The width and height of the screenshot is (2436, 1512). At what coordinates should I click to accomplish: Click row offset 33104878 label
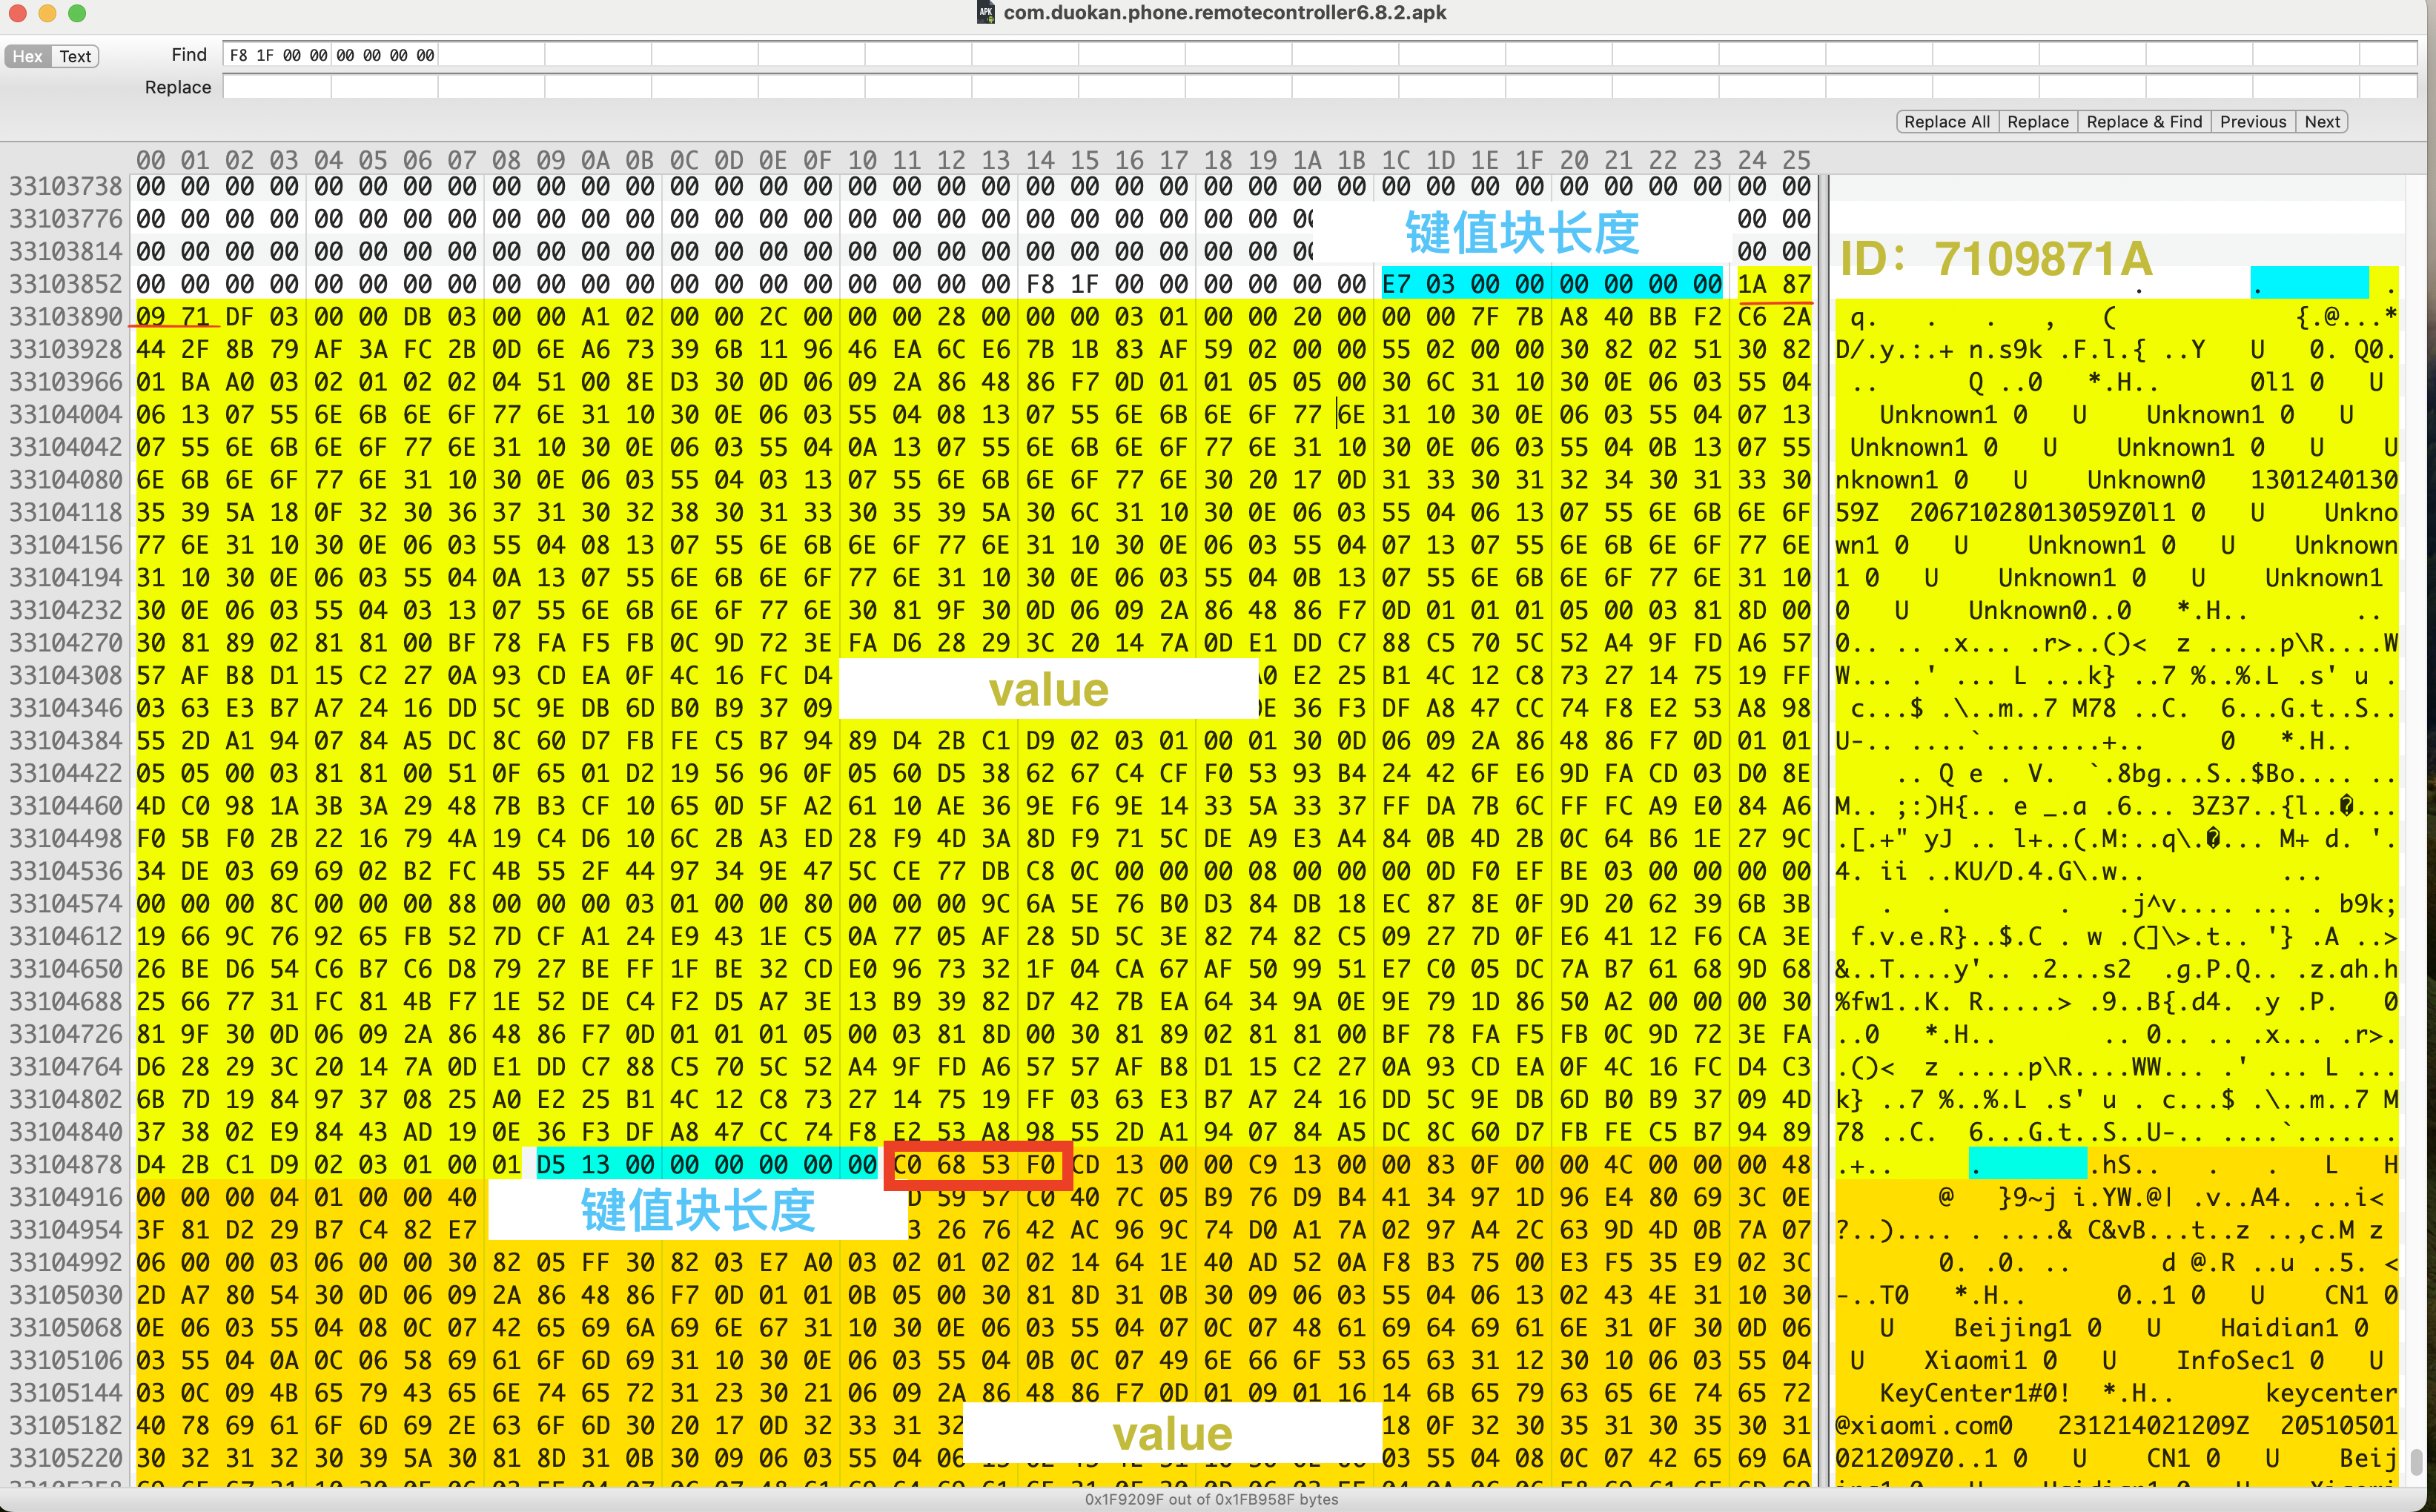[65, 1164]
